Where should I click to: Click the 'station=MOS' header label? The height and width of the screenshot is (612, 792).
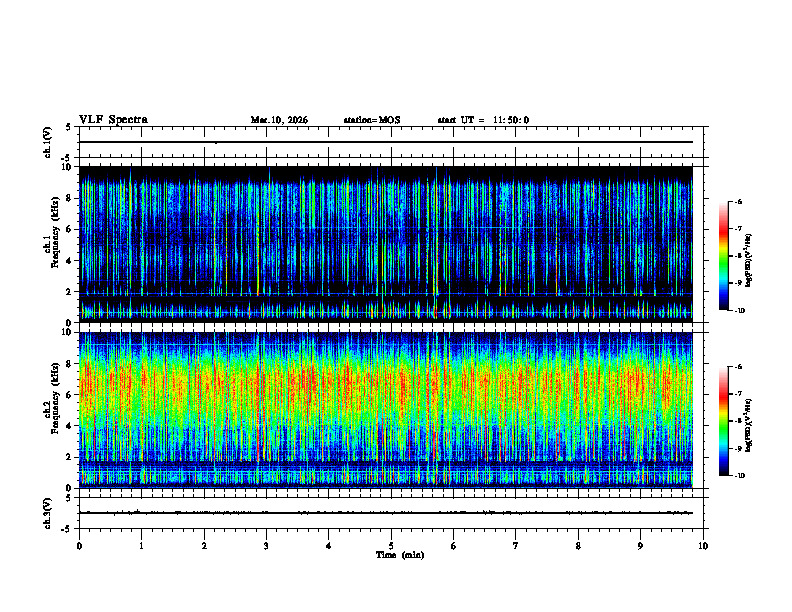tap(372, 120)
